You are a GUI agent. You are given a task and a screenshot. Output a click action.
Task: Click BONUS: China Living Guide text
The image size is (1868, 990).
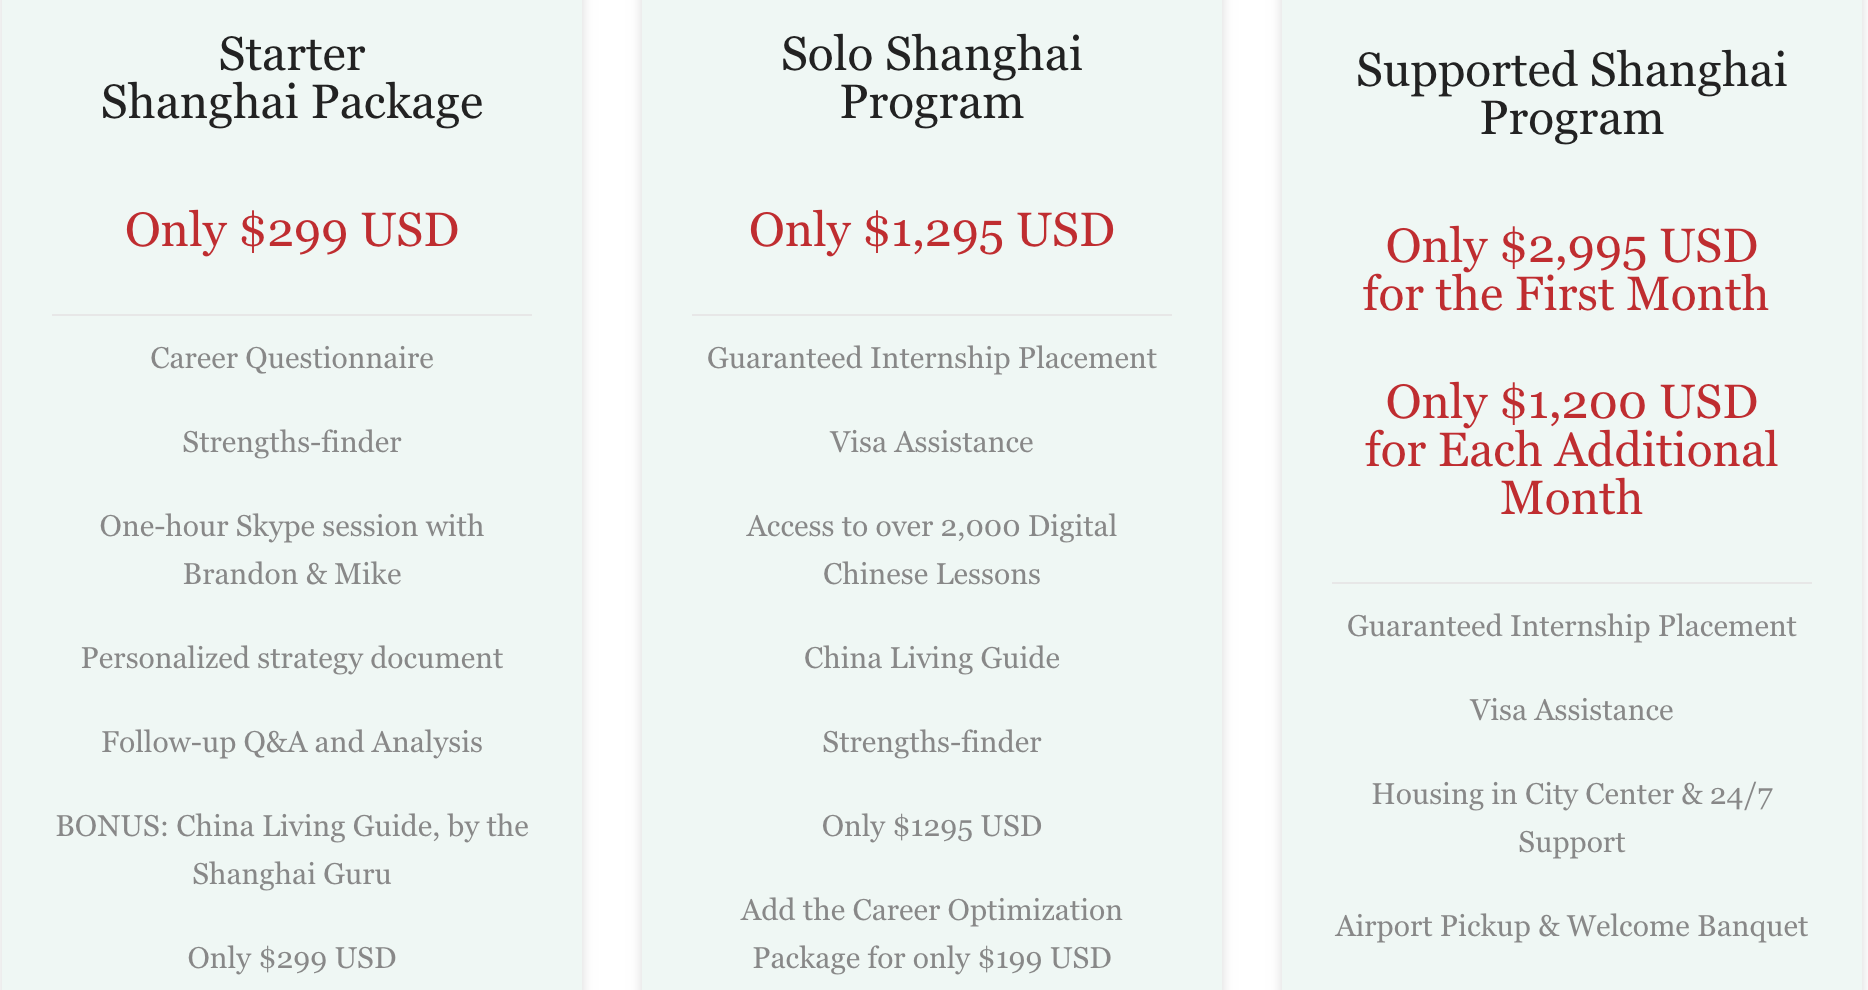[292, 850]
